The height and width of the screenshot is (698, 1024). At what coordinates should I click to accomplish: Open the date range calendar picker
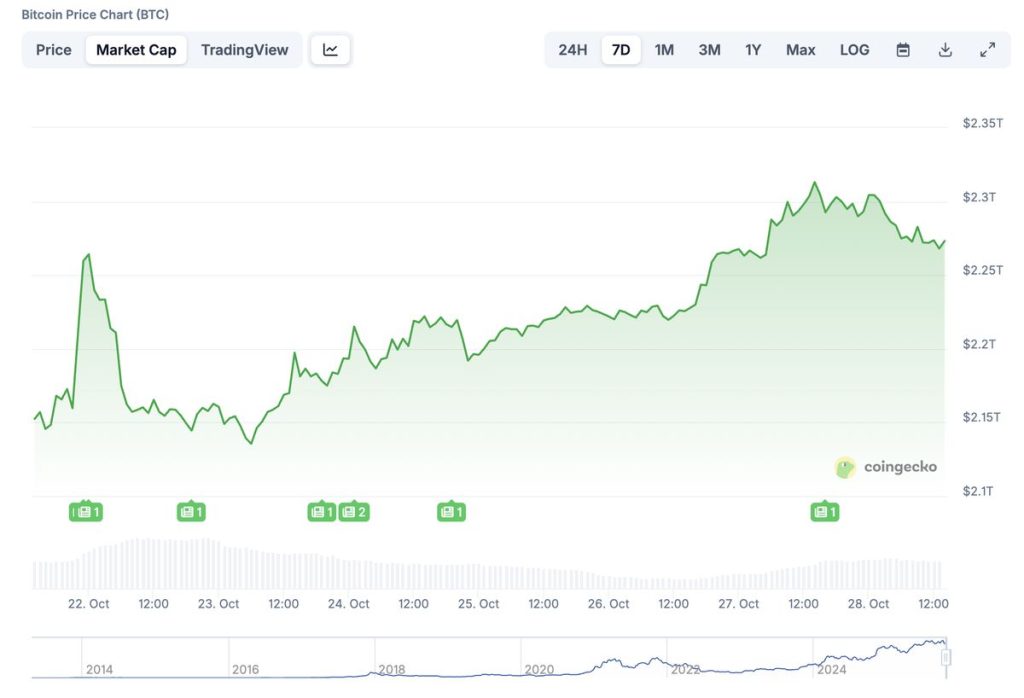(902, 49)
